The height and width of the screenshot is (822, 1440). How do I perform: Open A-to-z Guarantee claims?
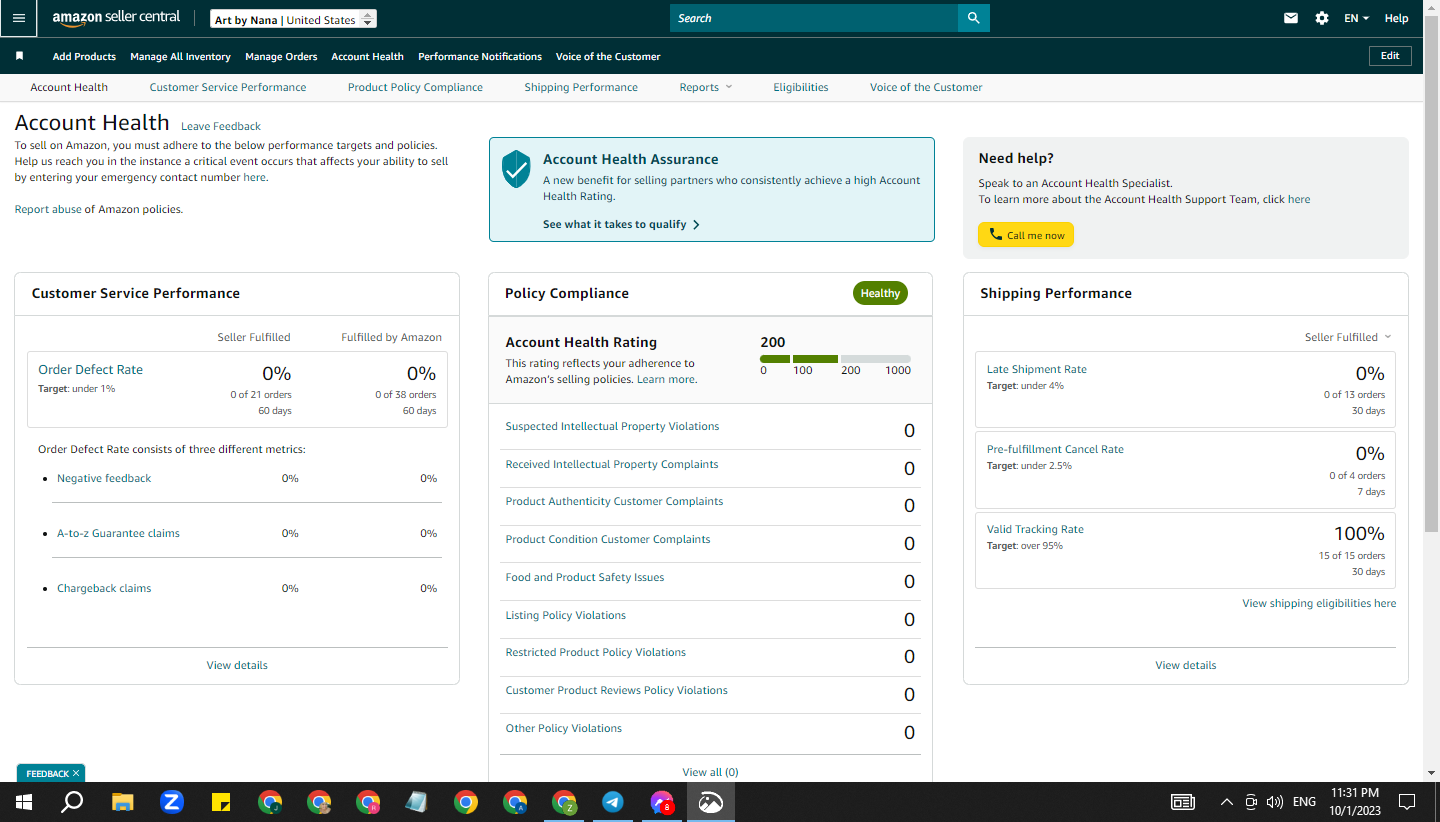tap(118, 533)
